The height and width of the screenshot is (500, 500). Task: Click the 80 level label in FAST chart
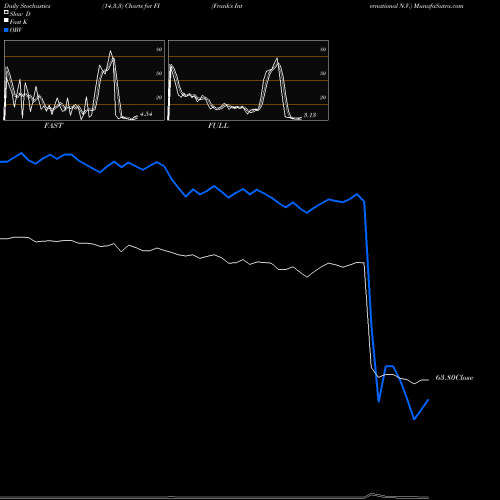click(x=159, y=49)
